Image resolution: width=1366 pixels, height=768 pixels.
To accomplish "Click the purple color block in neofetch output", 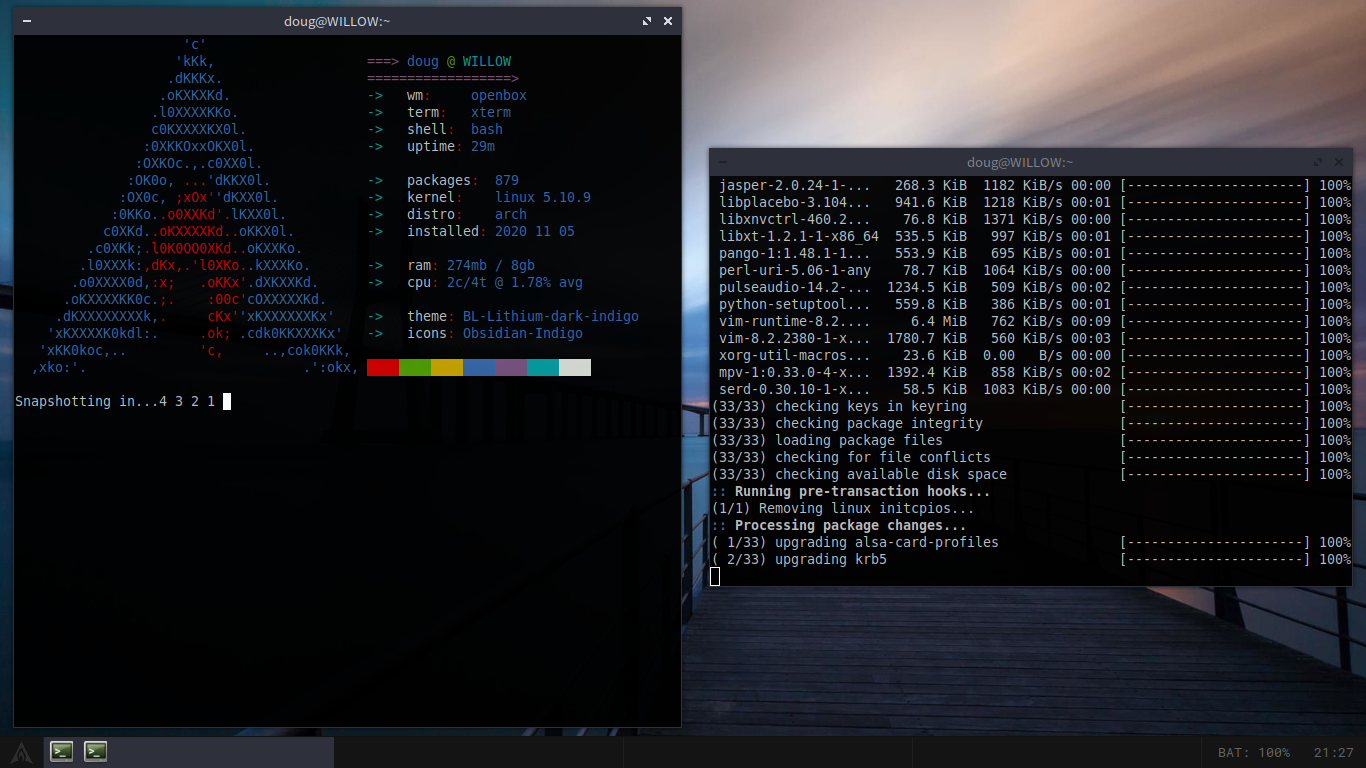I will point(511,368).
